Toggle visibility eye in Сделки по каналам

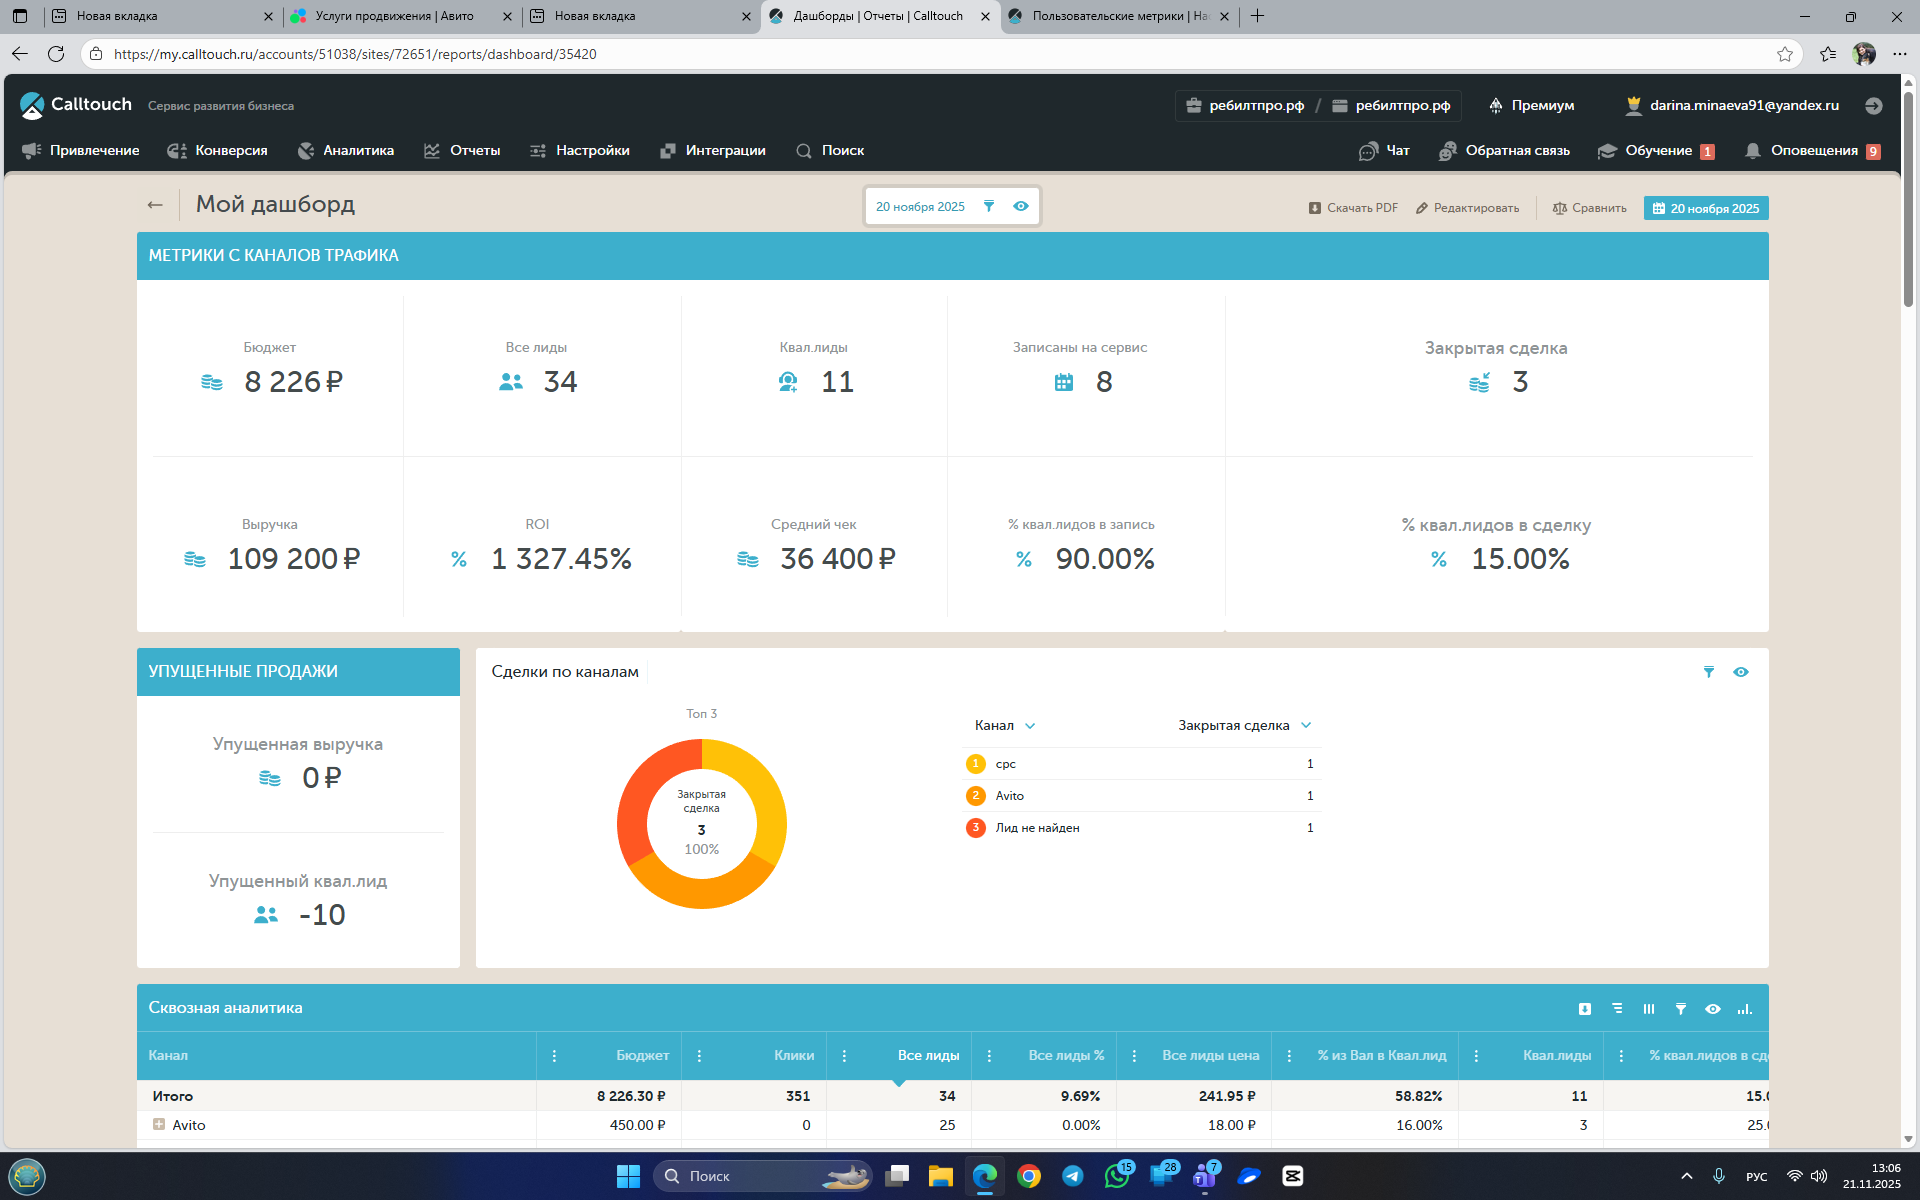1741,672
